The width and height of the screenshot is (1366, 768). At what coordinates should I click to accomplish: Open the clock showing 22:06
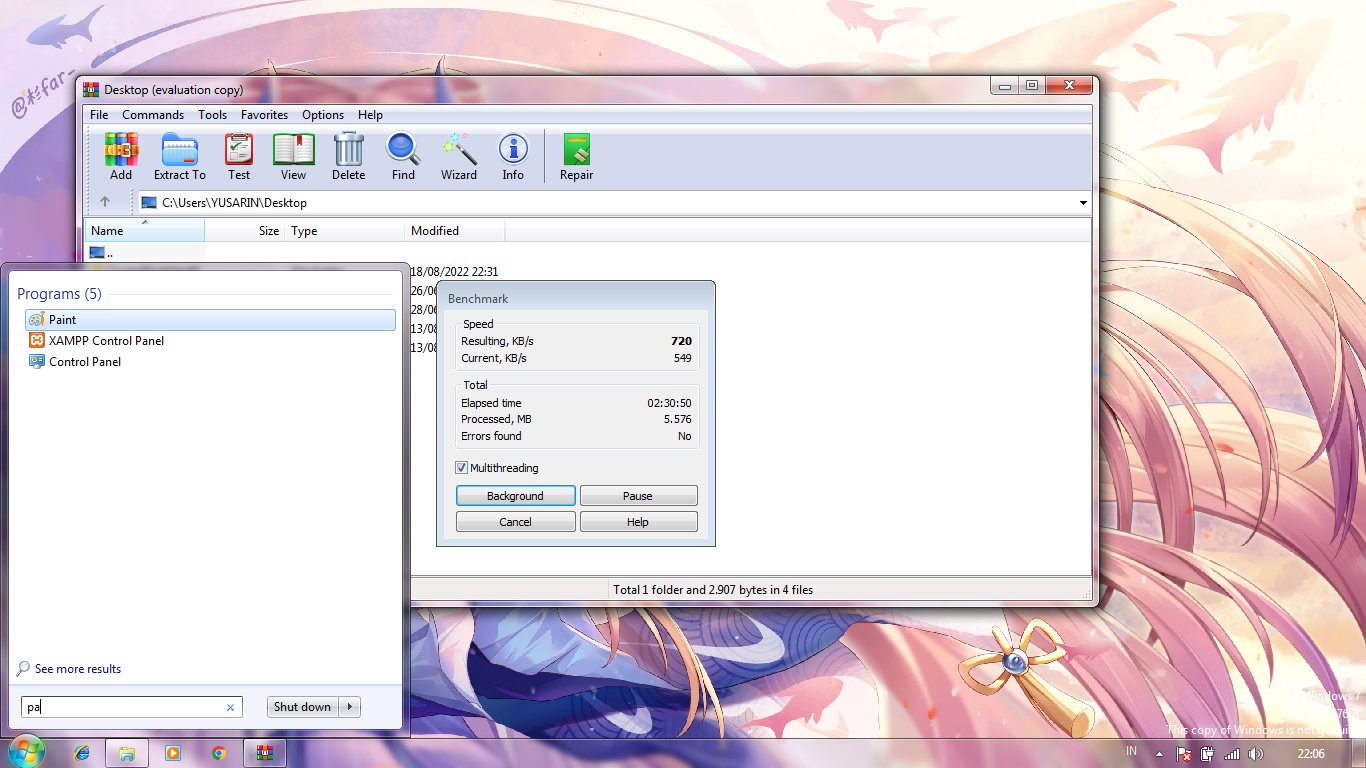1310,754
